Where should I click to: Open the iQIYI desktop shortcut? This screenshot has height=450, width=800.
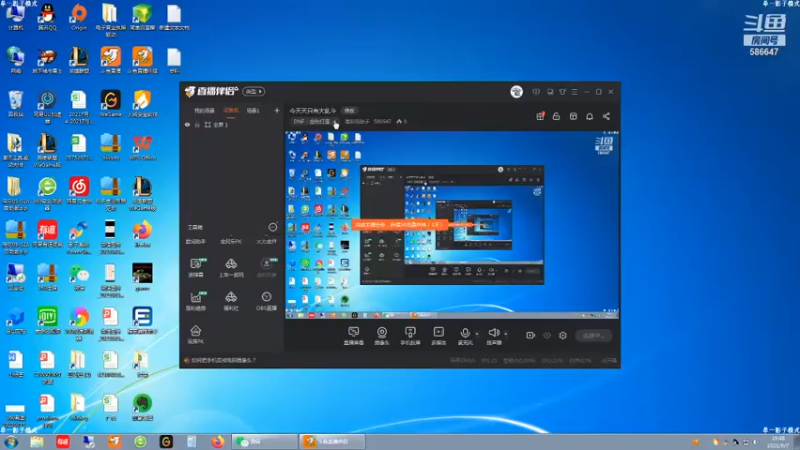47,320
